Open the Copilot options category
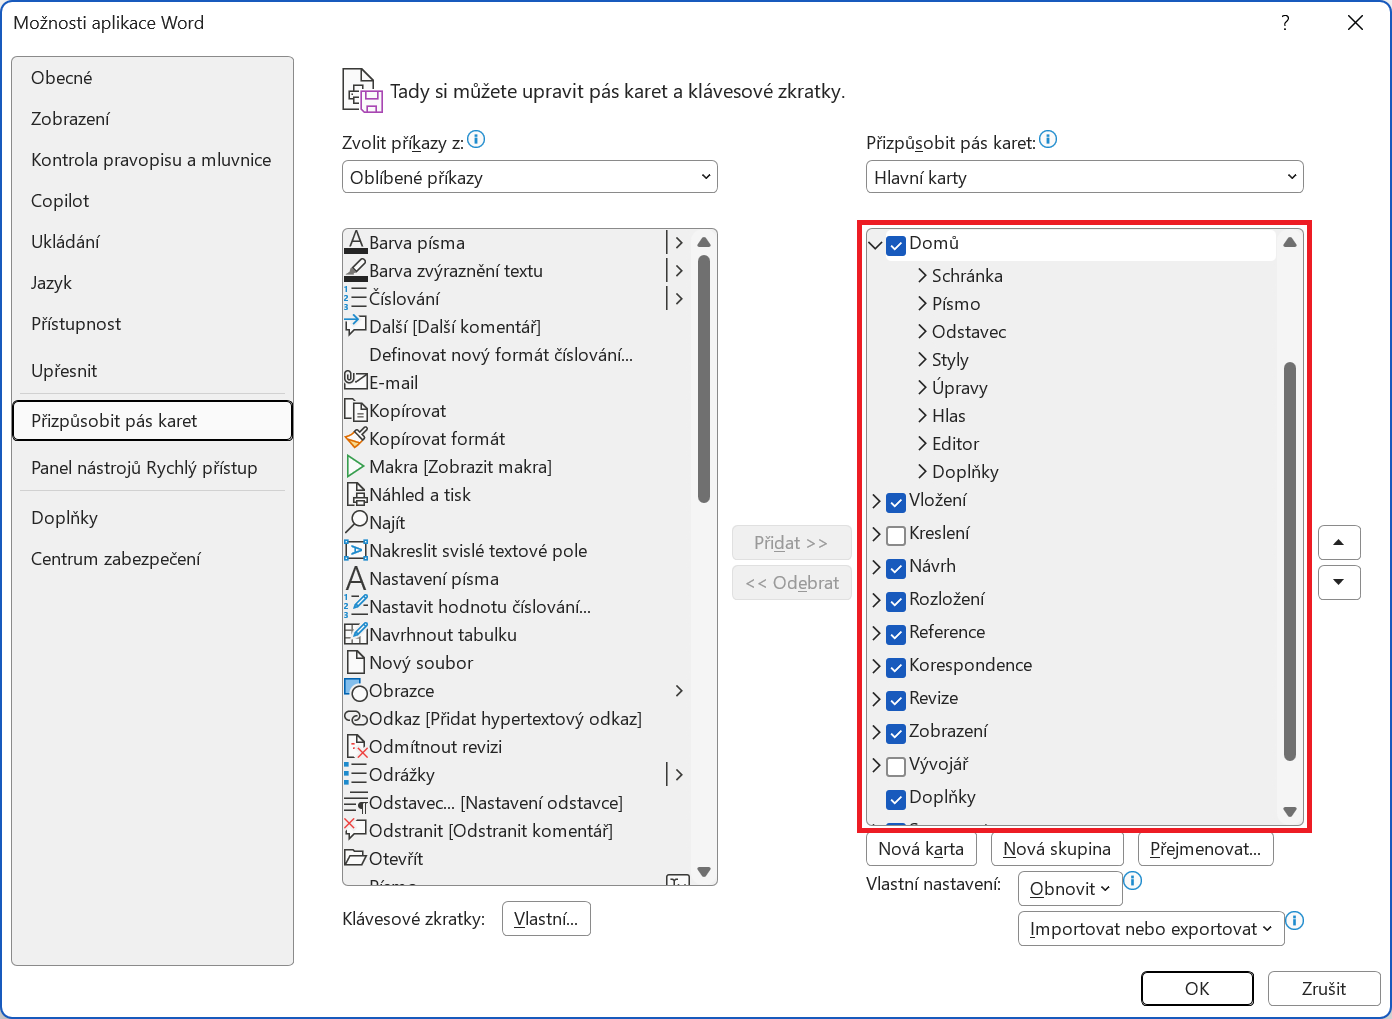The width and height of the screenshot is (1392, 1019). click(x=153, y=201)
